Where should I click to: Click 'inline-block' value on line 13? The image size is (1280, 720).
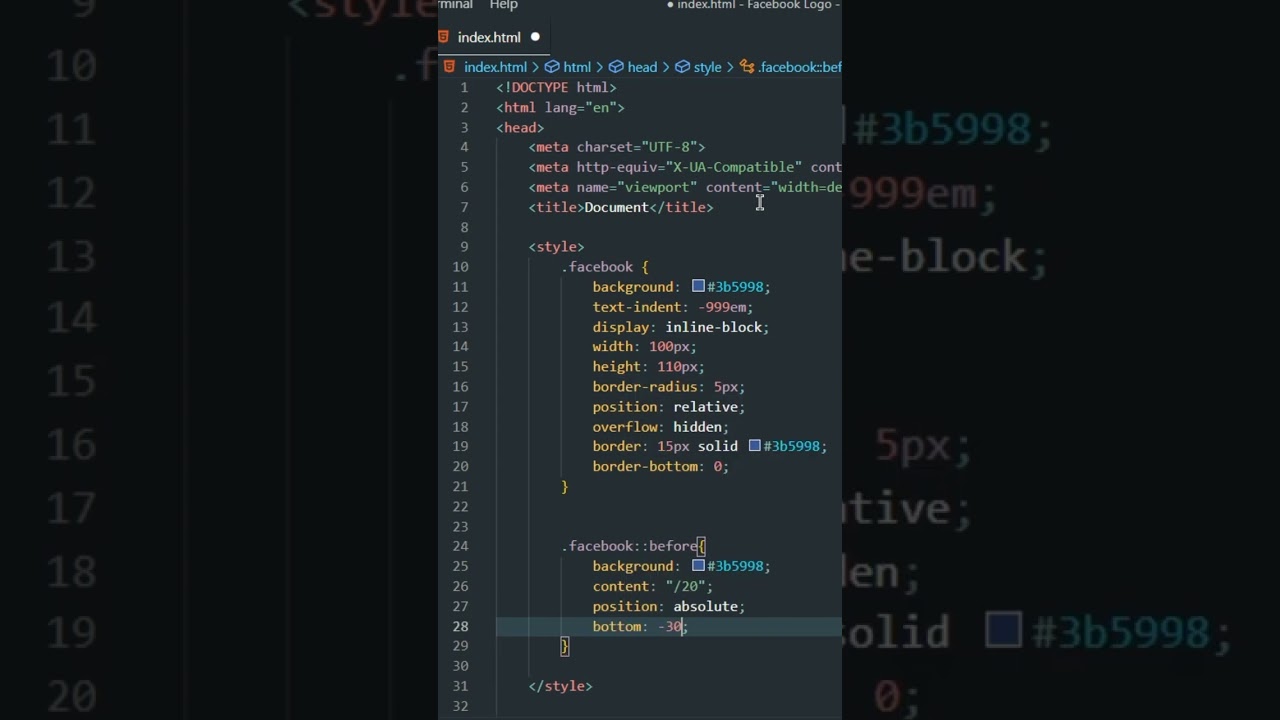pyautogui.click(x=713, y=327)
